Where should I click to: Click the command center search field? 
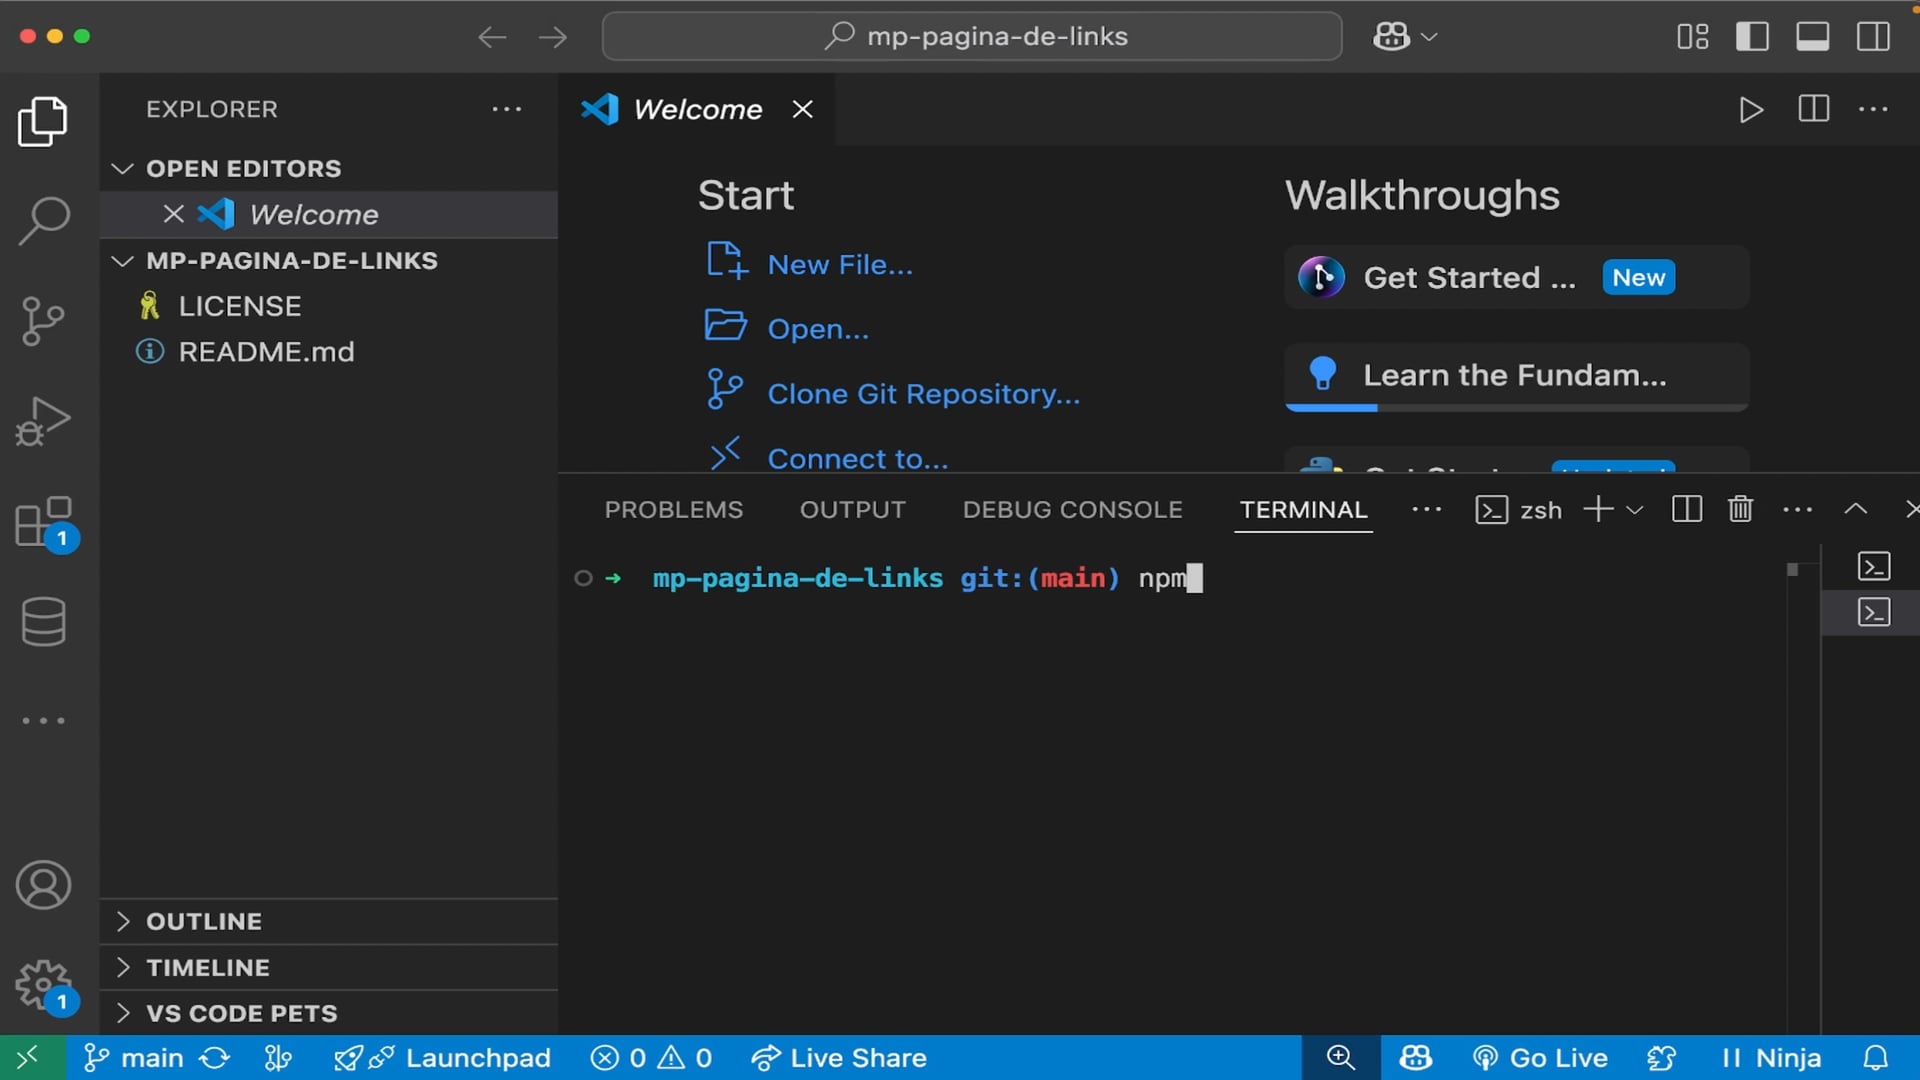pos(972,37)
